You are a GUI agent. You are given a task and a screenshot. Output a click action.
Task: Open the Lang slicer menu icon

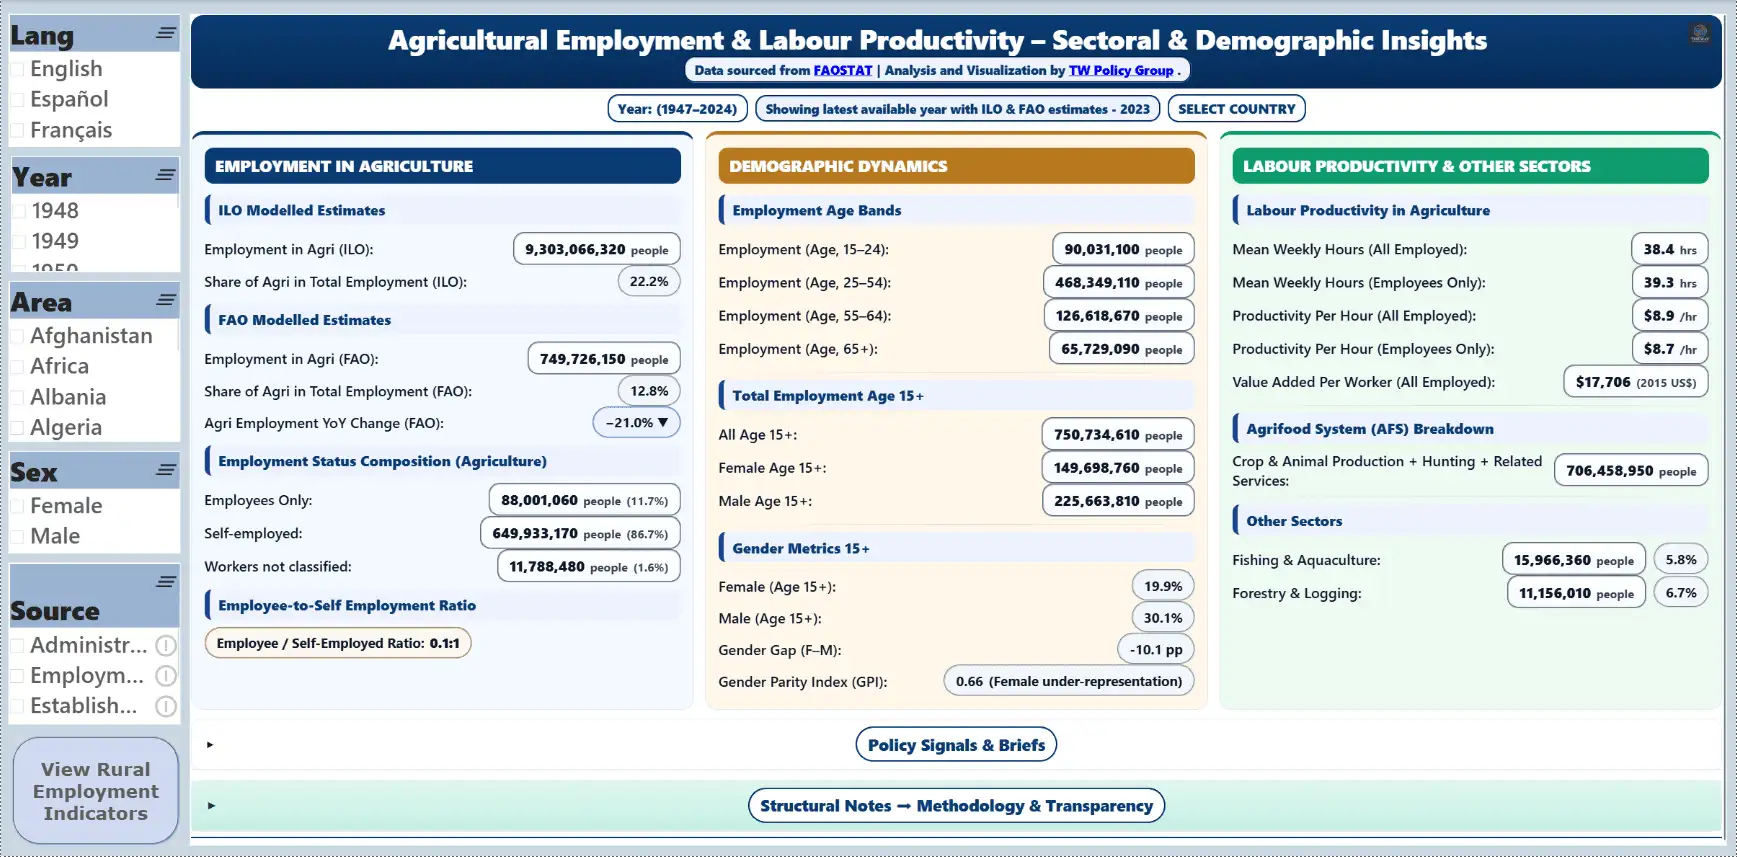pos(165,33)
